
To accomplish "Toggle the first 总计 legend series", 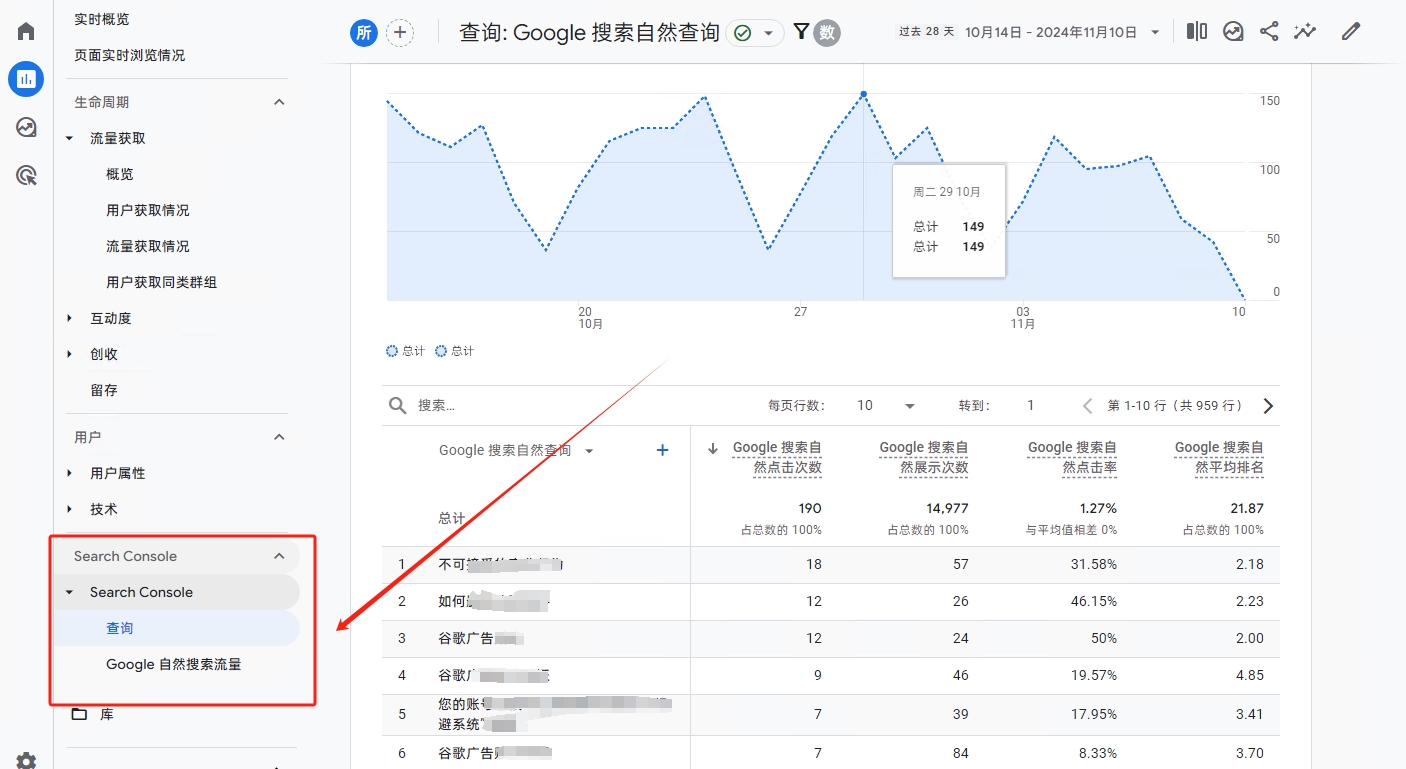I will point(406,351).
